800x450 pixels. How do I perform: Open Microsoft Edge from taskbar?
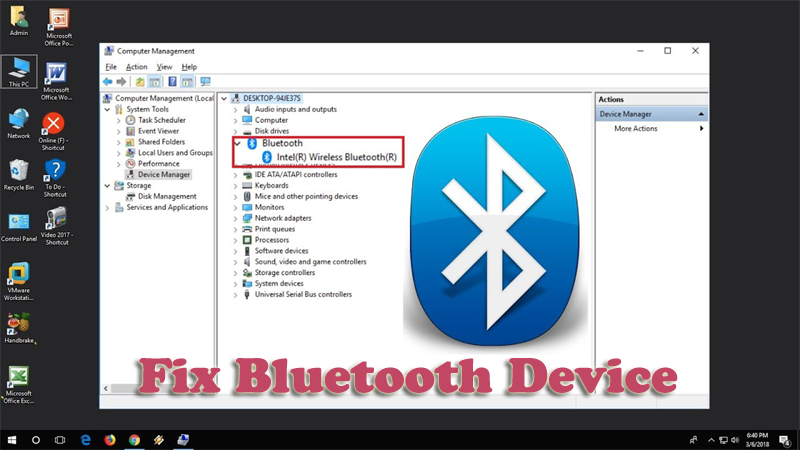coord(85,440)
